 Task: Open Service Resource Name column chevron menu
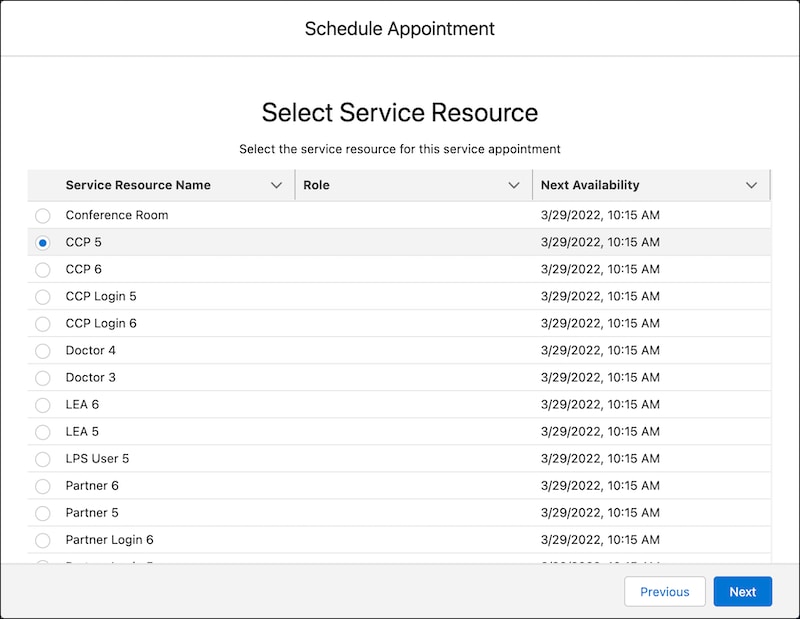(277, 185)
